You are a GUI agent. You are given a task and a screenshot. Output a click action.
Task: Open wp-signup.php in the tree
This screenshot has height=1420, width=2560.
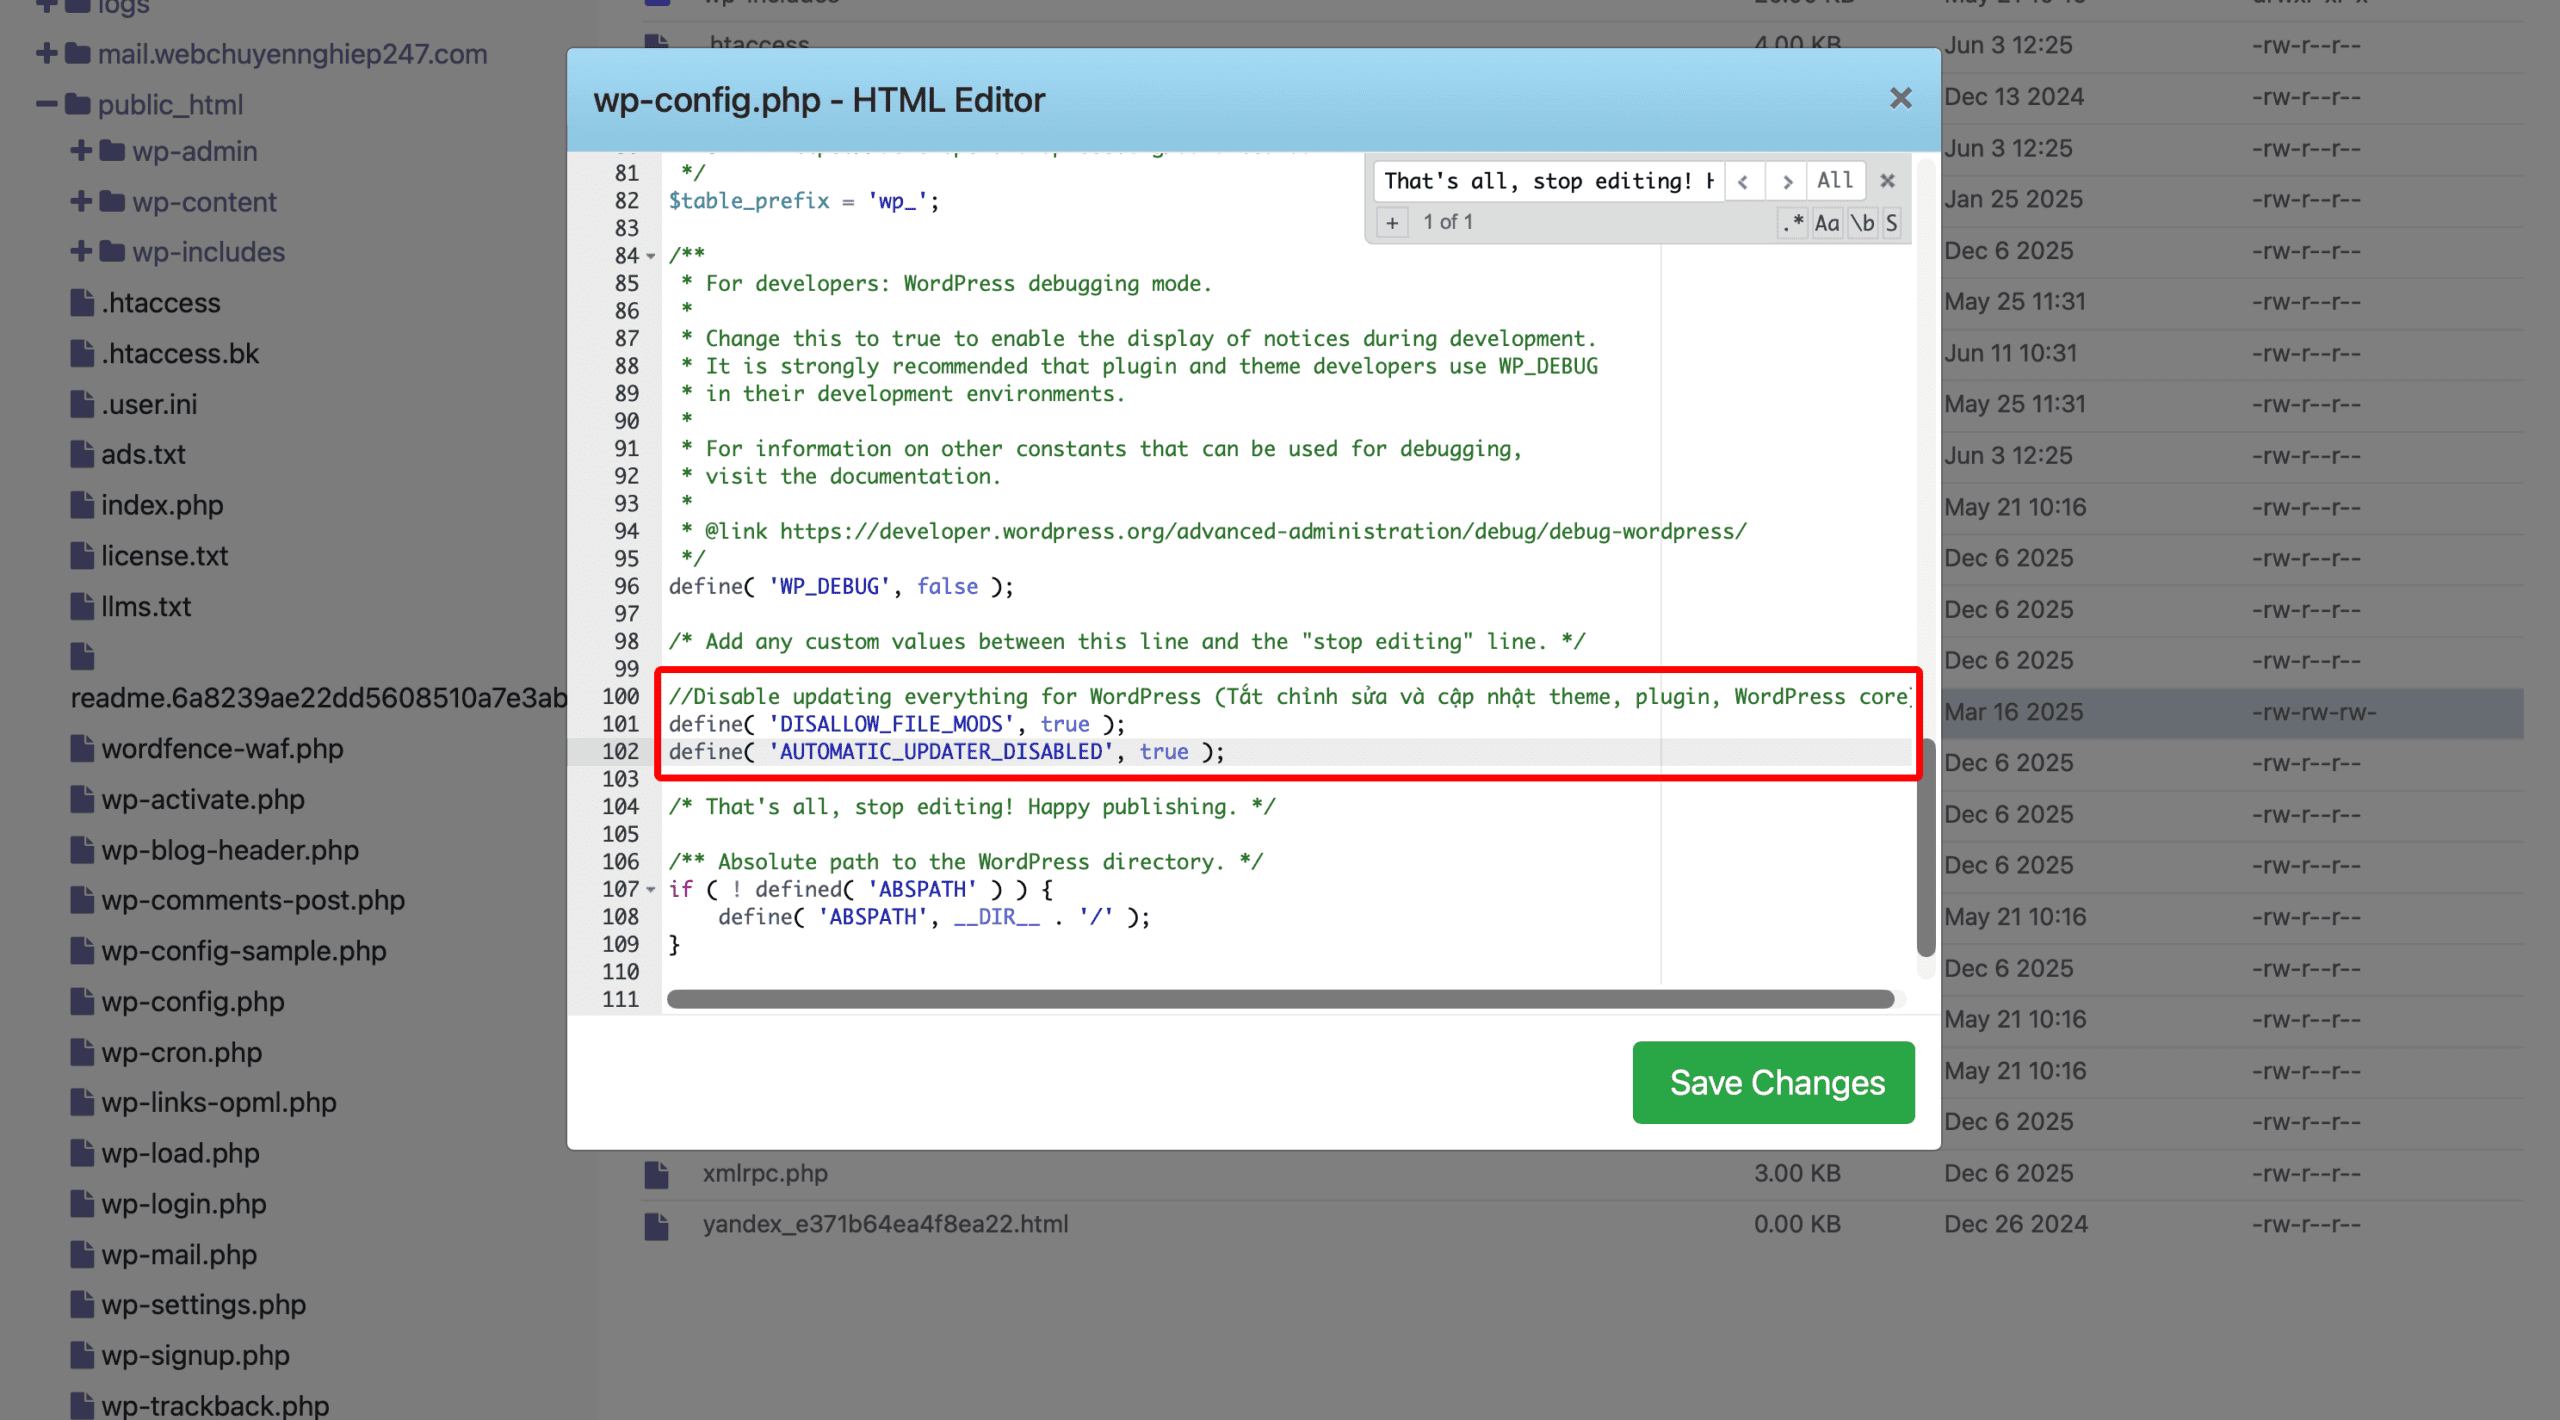(195, 1355)
